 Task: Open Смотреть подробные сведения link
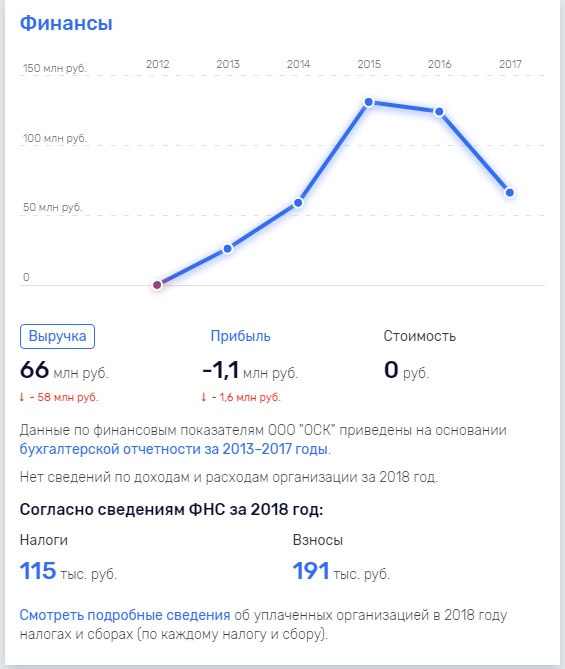[x=125, y=615]
